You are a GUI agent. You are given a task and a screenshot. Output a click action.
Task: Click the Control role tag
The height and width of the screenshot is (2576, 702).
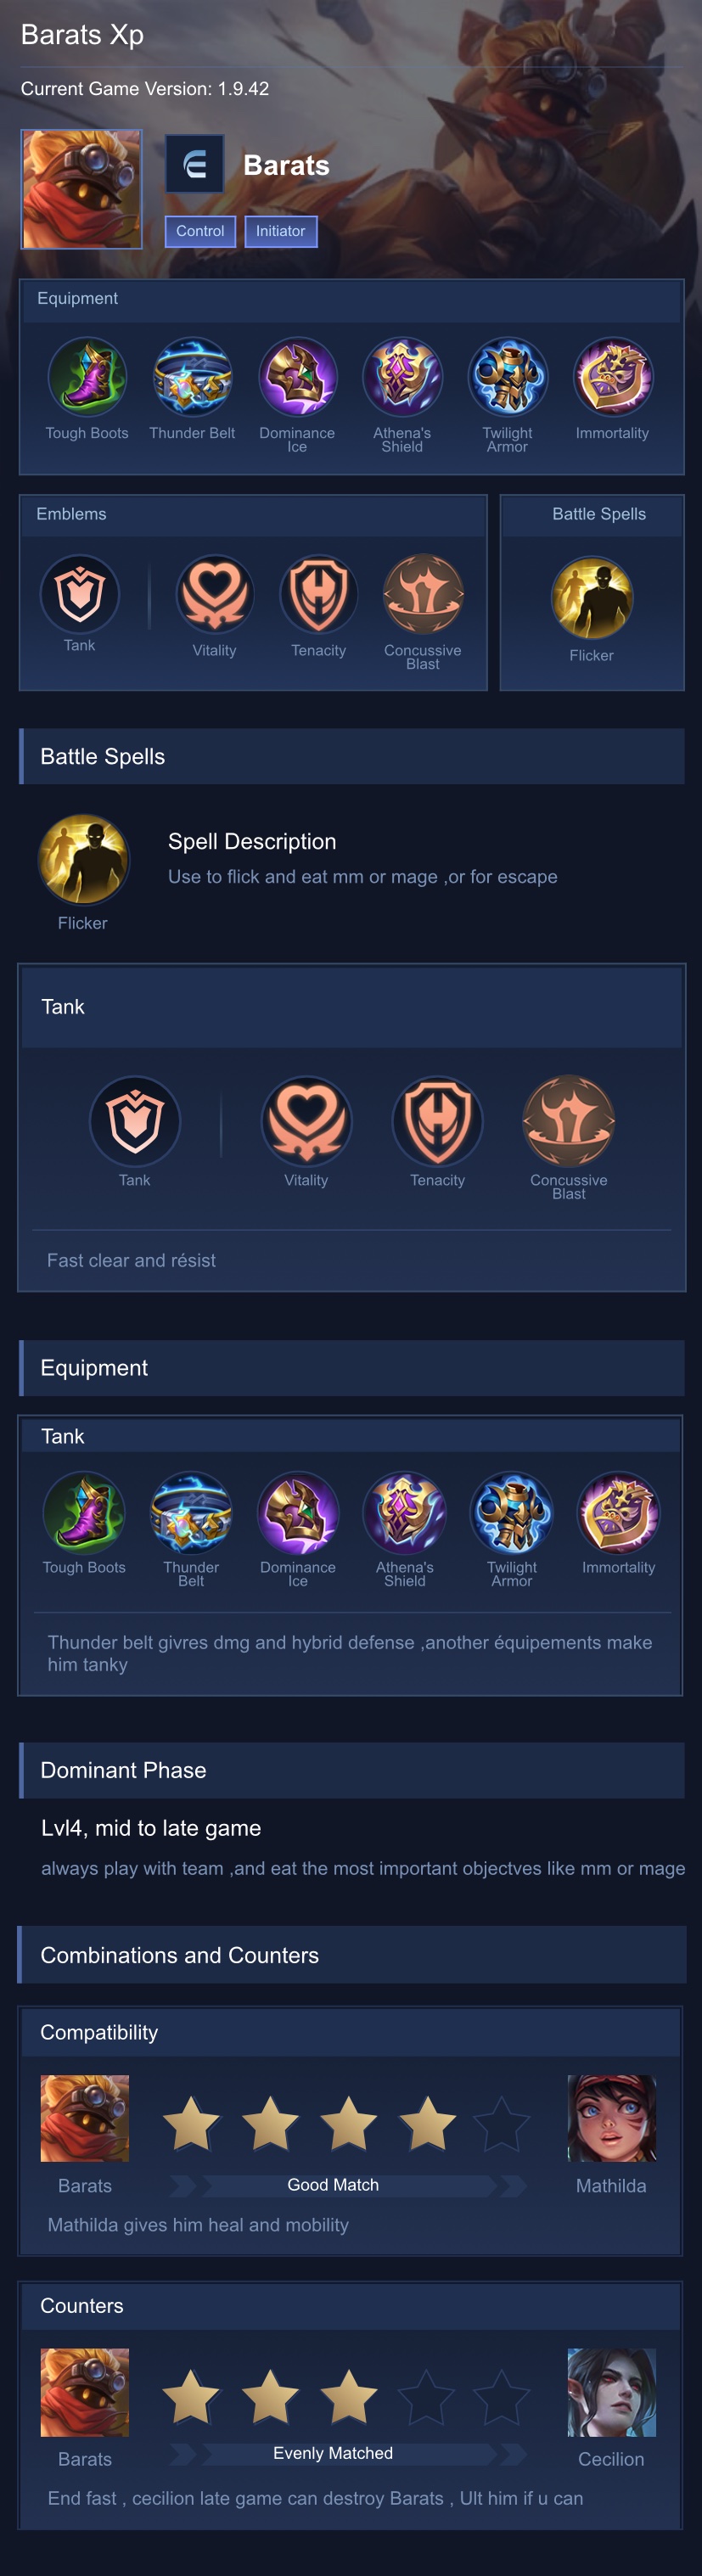pyautogui.click(x=200, y=231)
